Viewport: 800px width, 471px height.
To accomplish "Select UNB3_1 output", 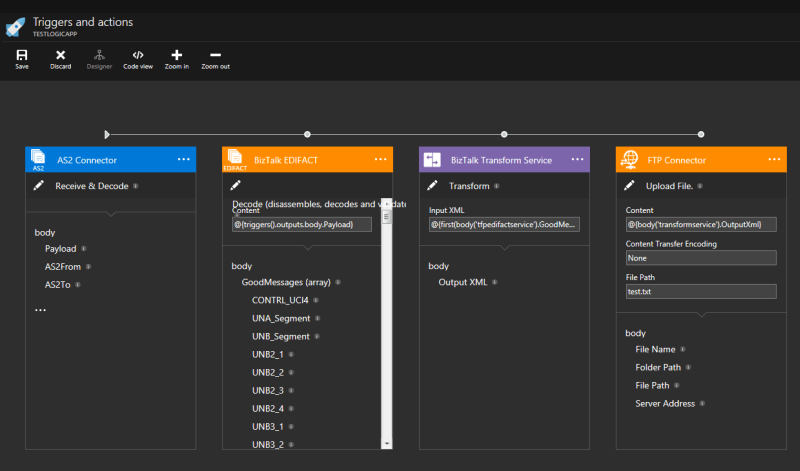I will (x=268, y=427).
